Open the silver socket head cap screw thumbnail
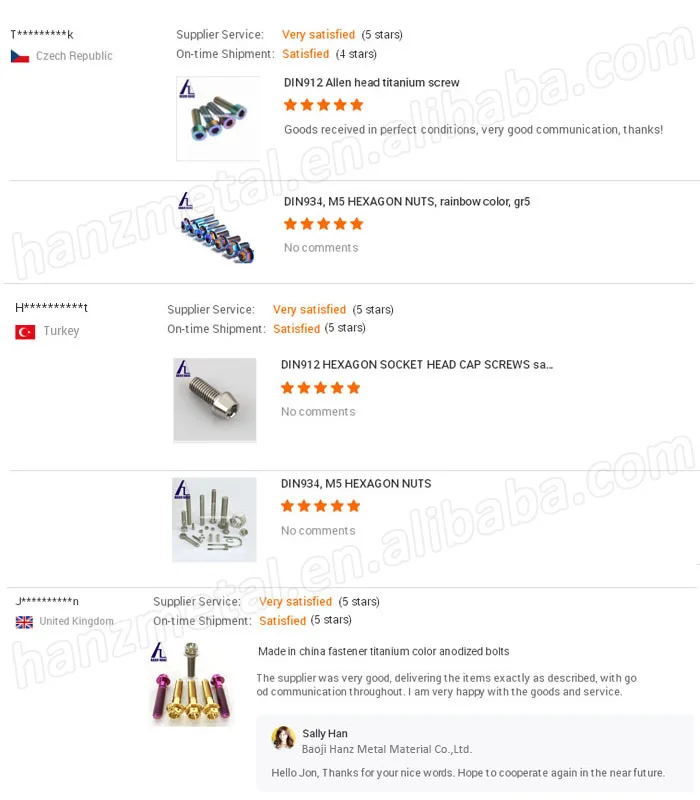This screenshot has width=700, height=800. click(x=215, y=399)
